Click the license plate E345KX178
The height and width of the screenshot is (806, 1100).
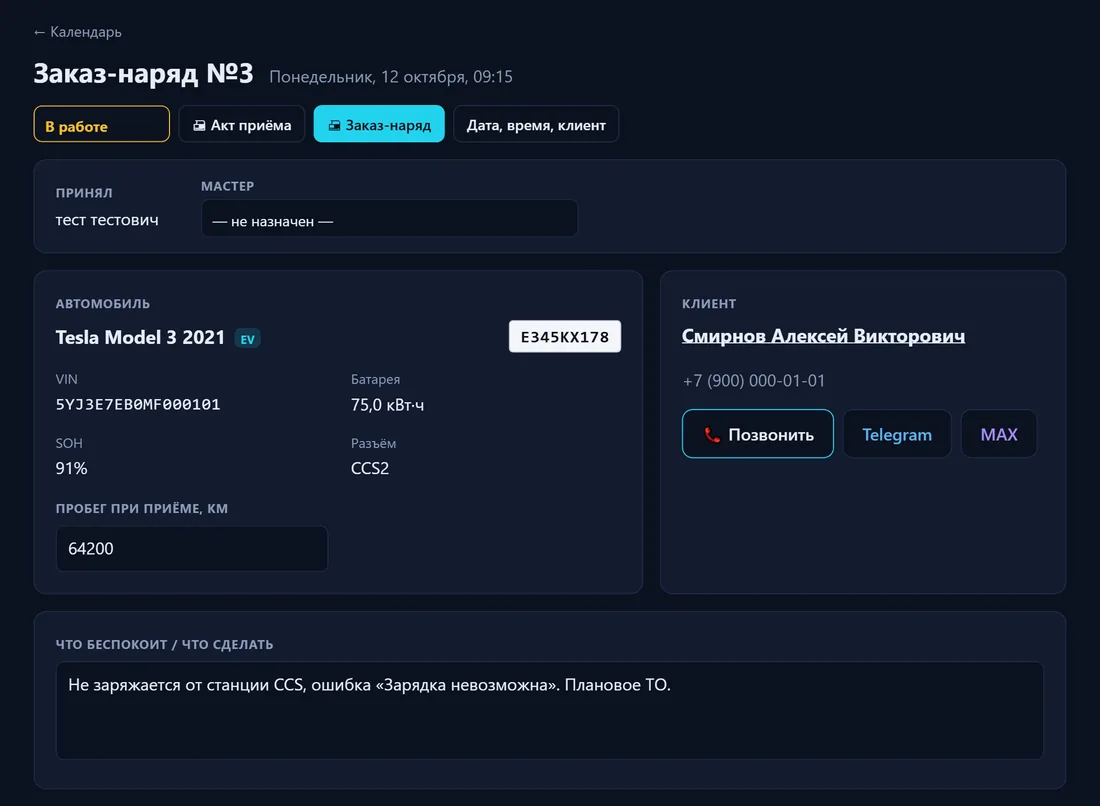point(565,337)
